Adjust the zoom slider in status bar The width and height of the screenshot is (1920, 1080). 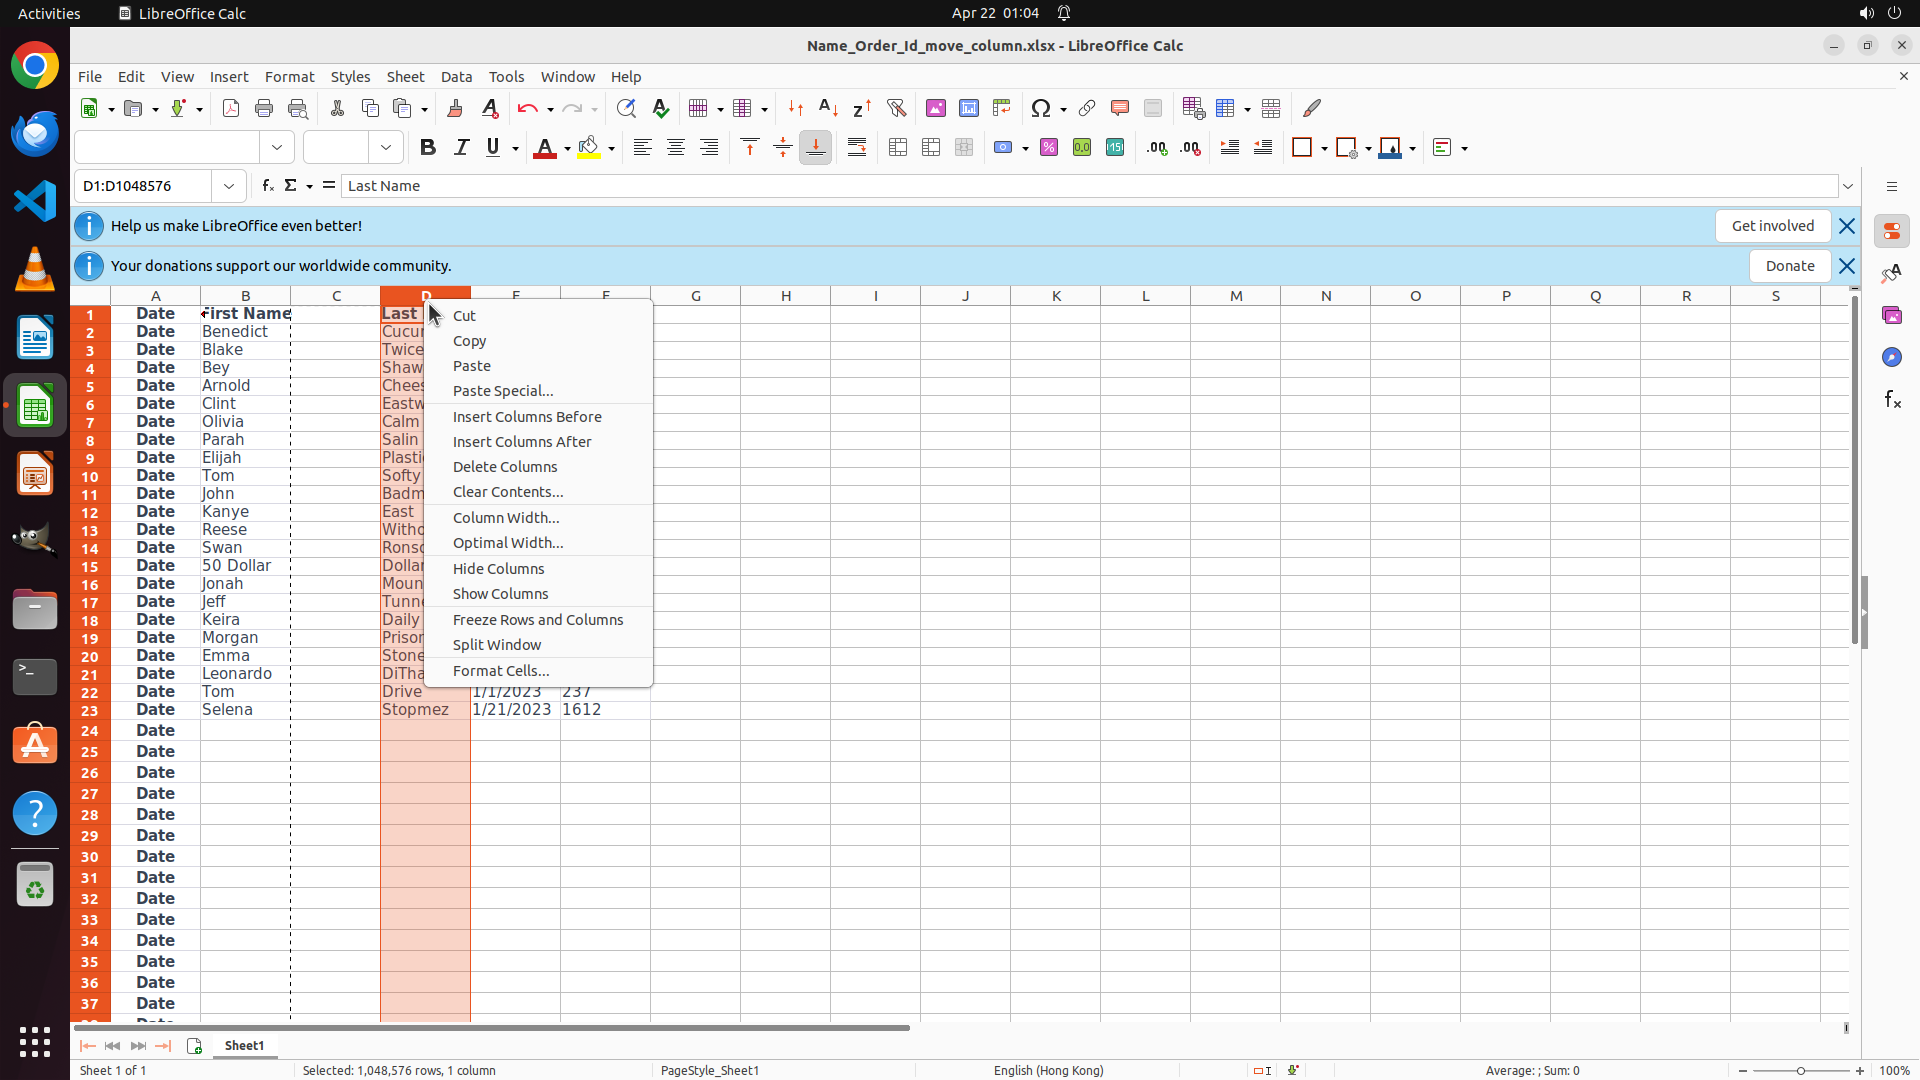tap(1801, 1071)
